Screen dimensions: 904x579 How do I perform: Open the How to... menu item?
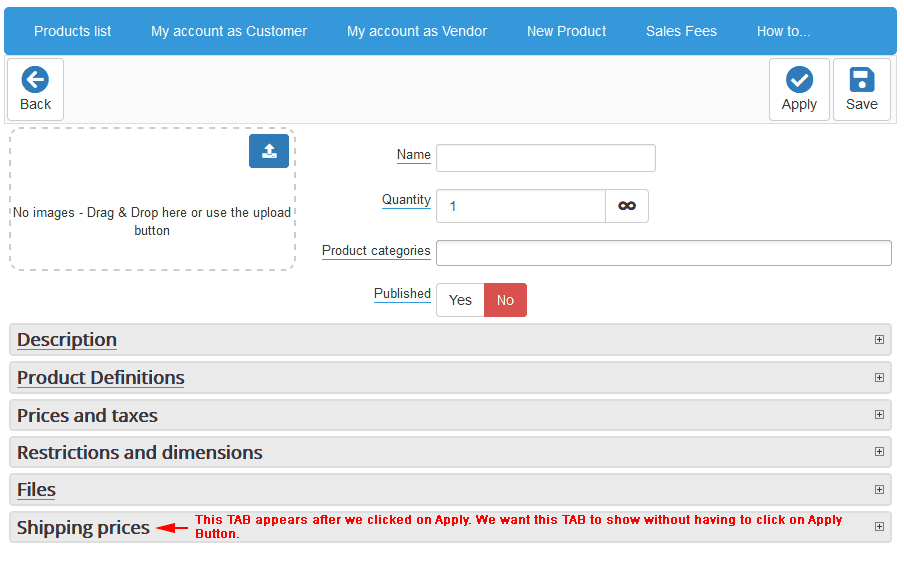point(784,31)
